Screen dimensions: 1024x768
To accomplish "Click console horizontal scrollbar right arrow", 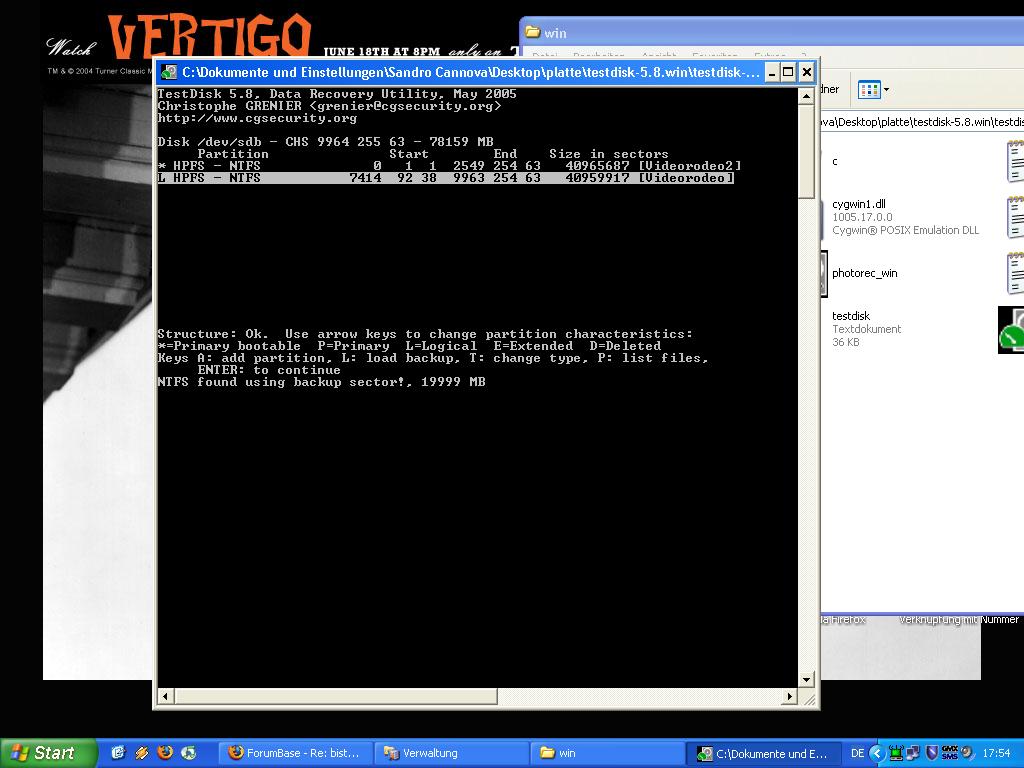I will [x=790, y=696].
